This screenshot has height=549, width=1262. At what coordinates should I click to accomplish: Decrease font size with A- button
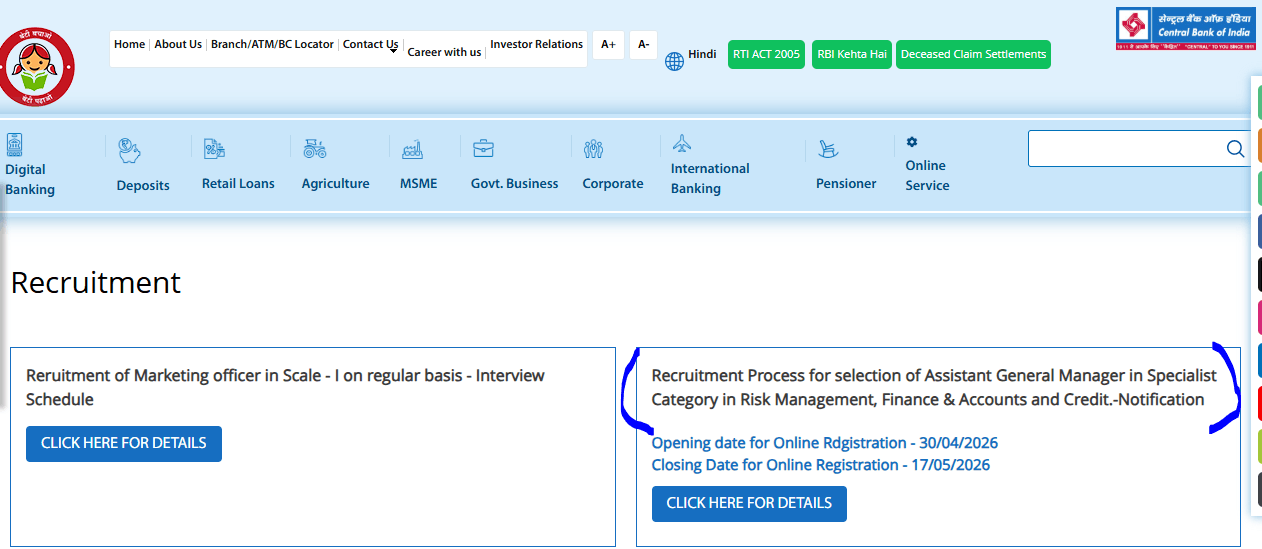(x=643, y=45)
